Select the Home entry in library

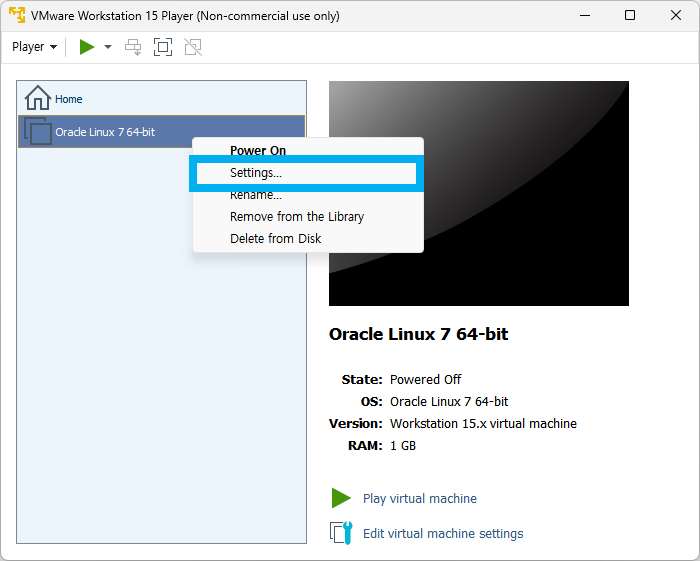[x=162, y=98]
